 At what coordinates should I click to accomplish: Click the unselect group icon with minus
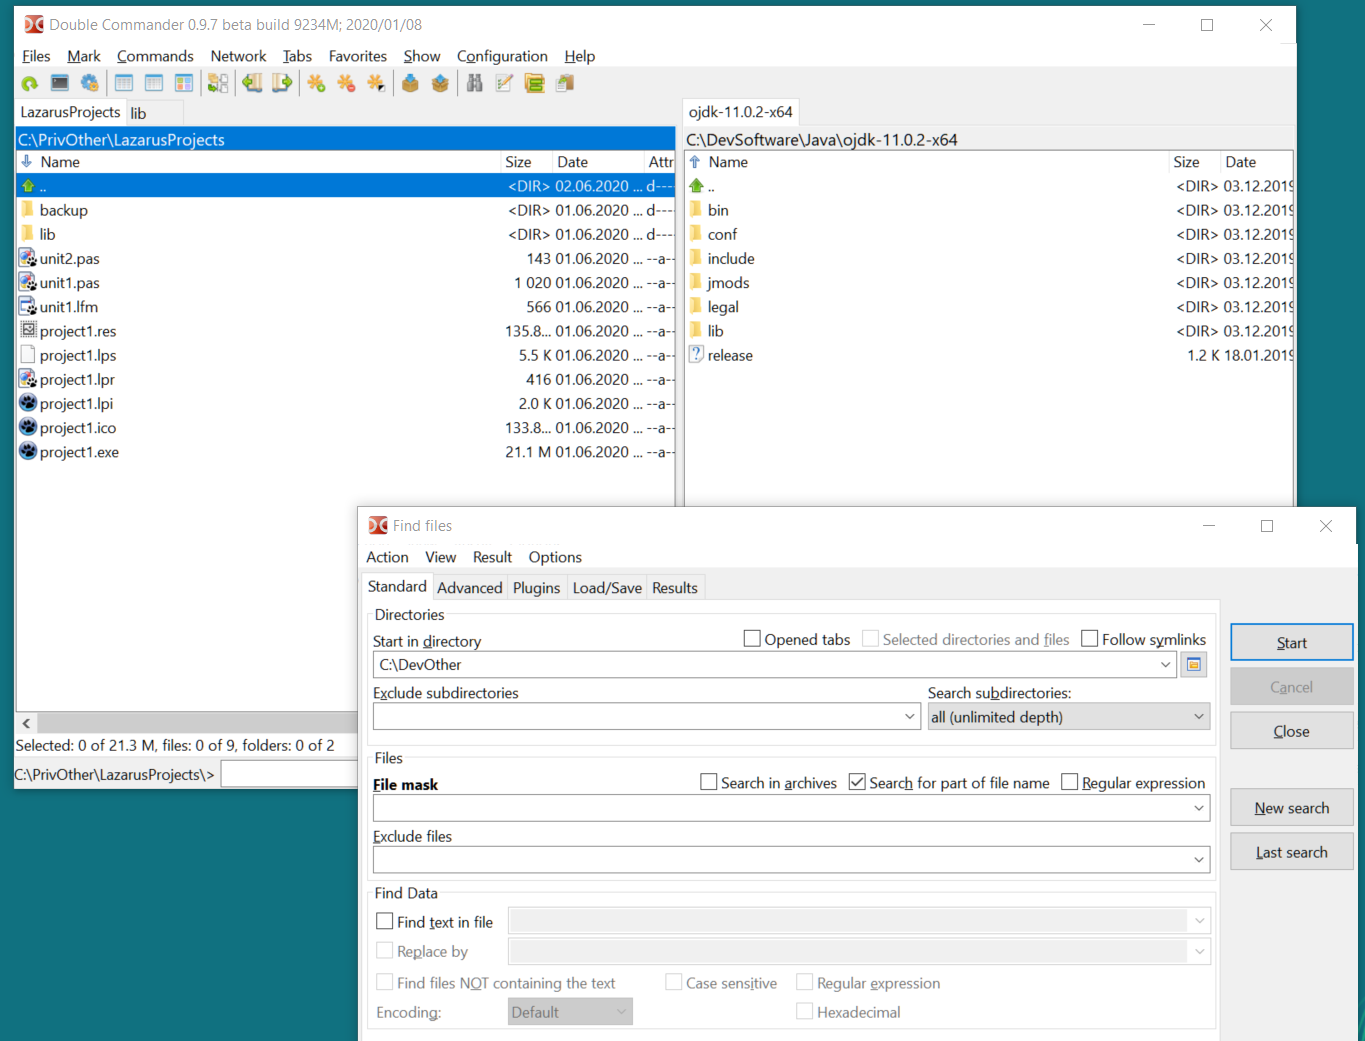346,84
